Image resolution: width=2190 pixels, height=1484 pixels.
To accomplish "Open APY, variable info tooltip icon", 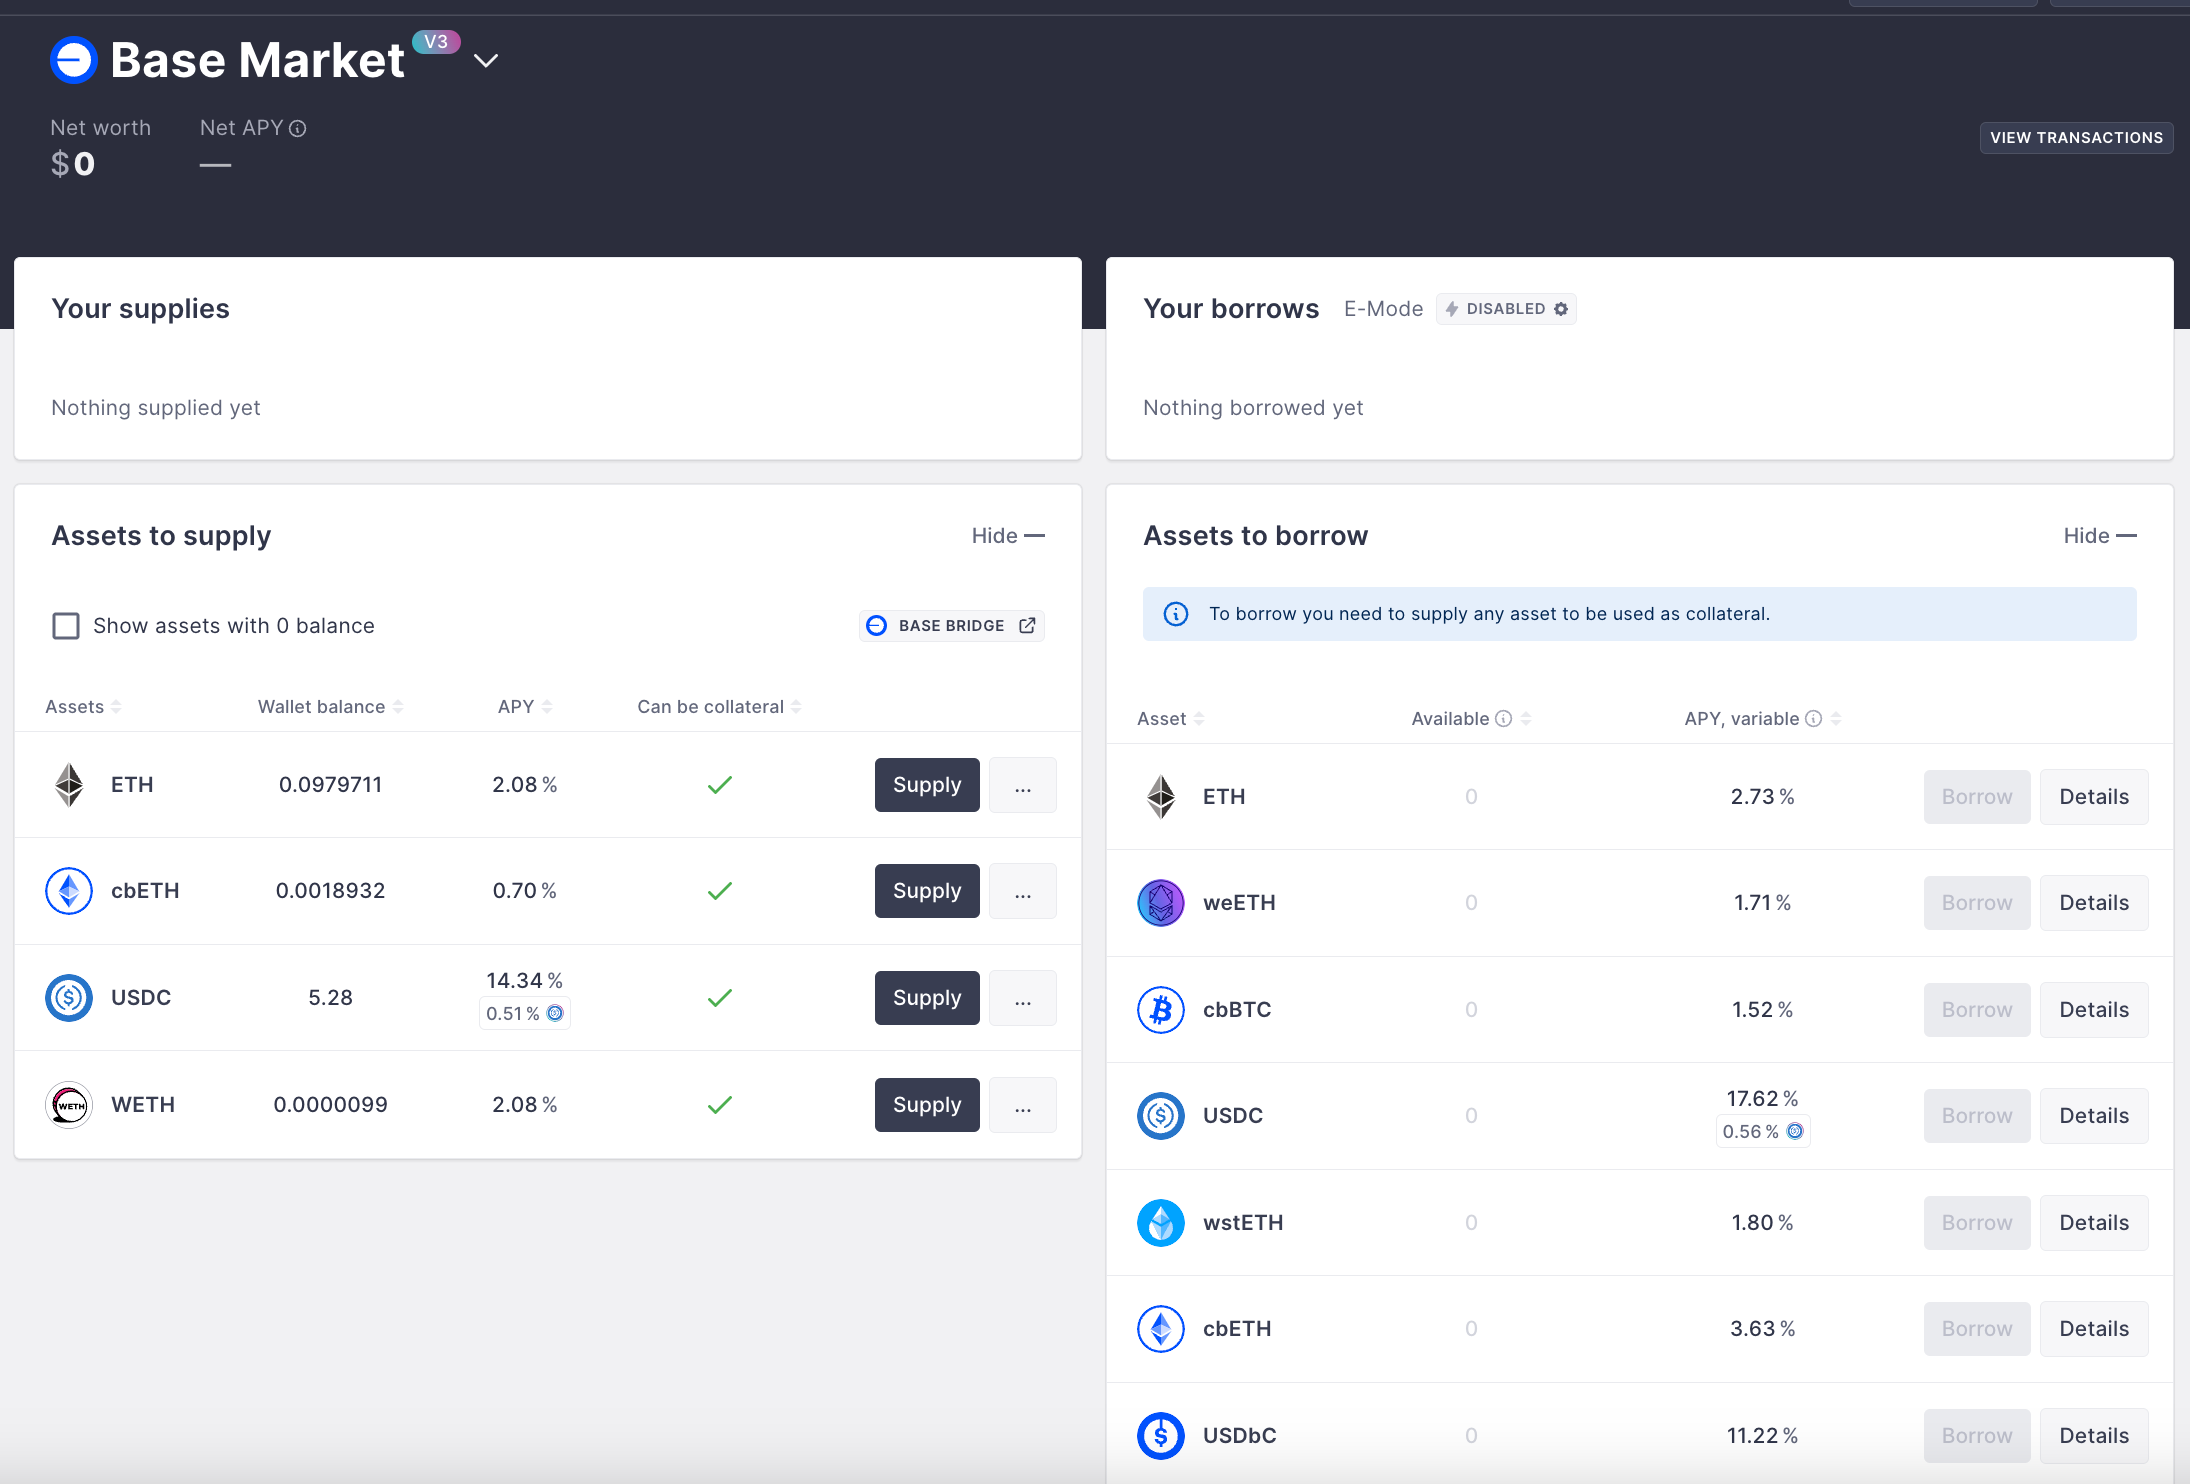I will pos(1813,719).
